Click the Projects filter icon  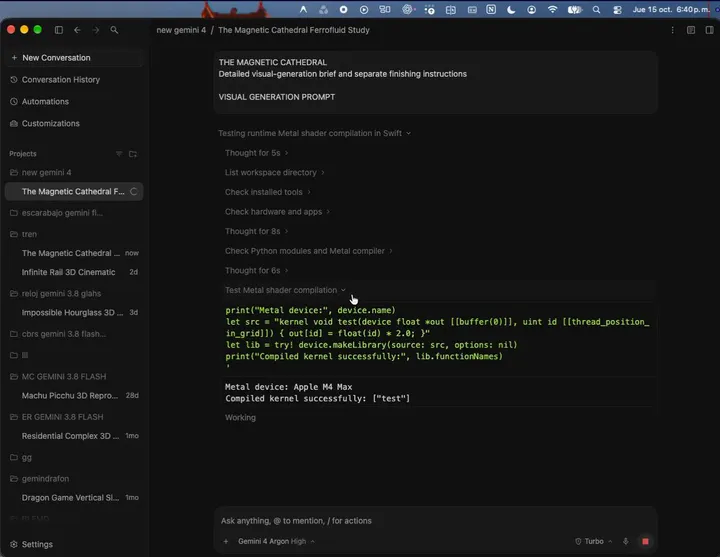[119, 154]
